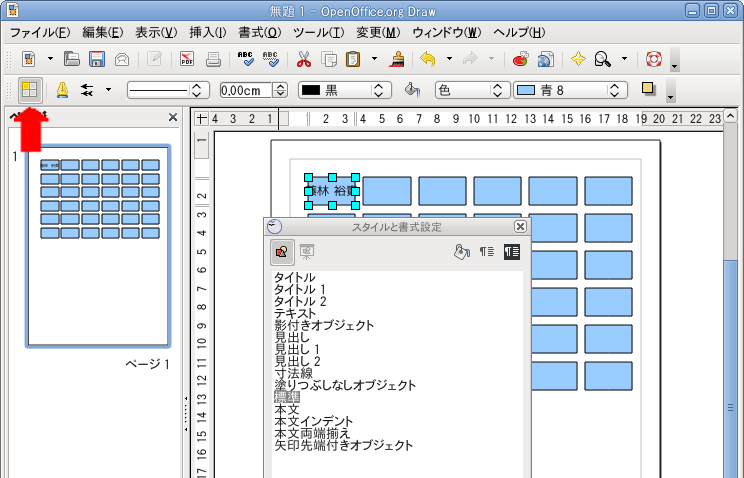Open the Navigator star icon

[578, 59]
